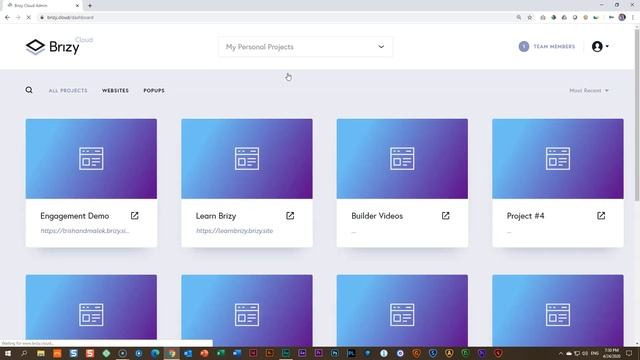Open the Team Members link
Image resolution: width=640 pixels, height=360 pixels.
[x=554, y=47]
